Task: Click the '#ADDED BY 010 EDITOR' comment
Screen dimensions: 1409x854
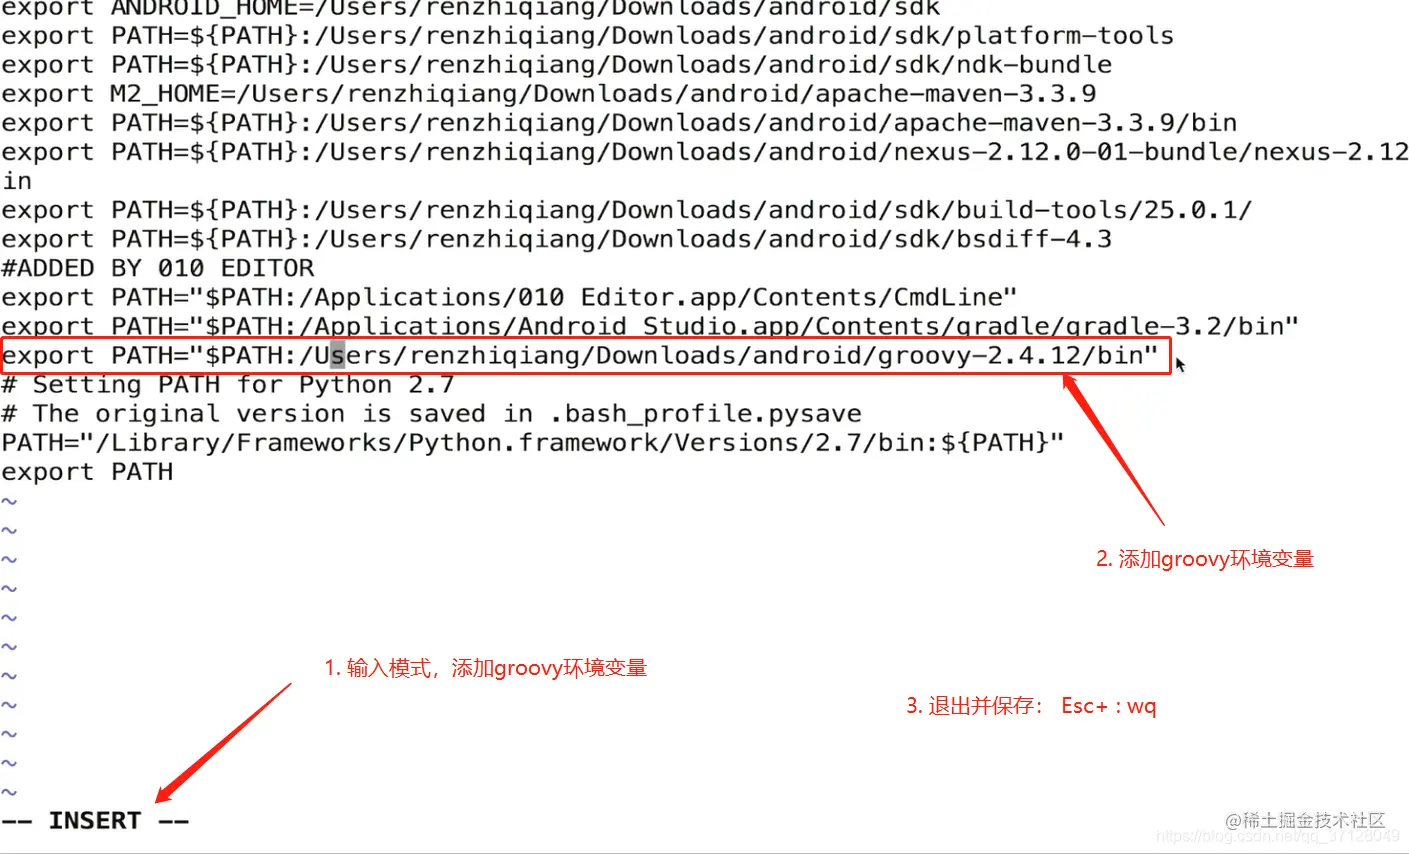Action: [158, 268]
